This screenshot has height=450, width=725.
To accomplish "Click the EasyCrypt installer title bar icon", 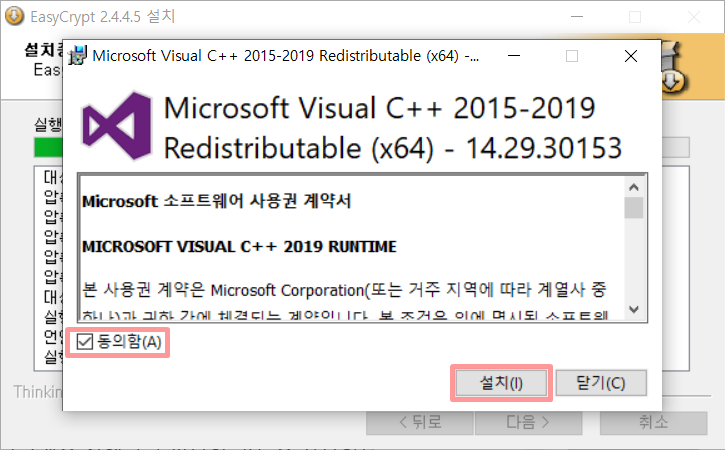I will coord(14,16).
